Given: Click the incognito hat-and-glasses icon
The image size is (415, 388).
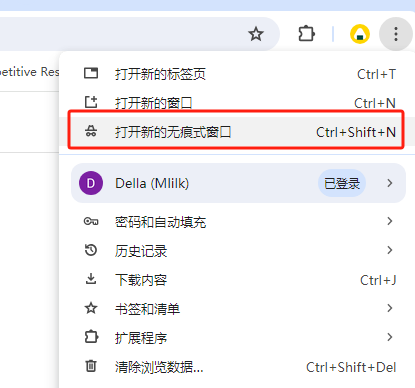Looking at the screenshot, I should point(91,131).
